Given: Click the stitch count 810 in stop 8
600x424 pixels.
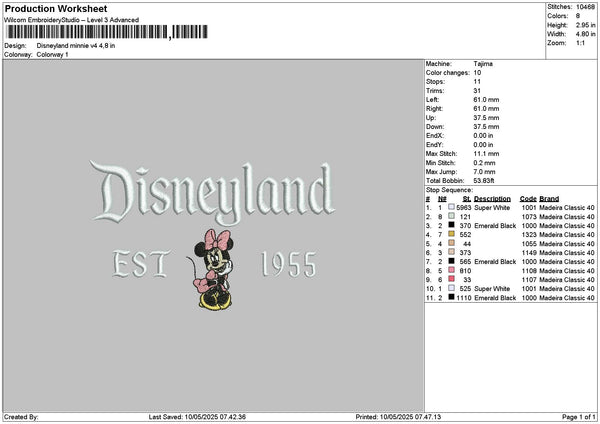Looking at the screenshot, I should click(x=465, y=271).
